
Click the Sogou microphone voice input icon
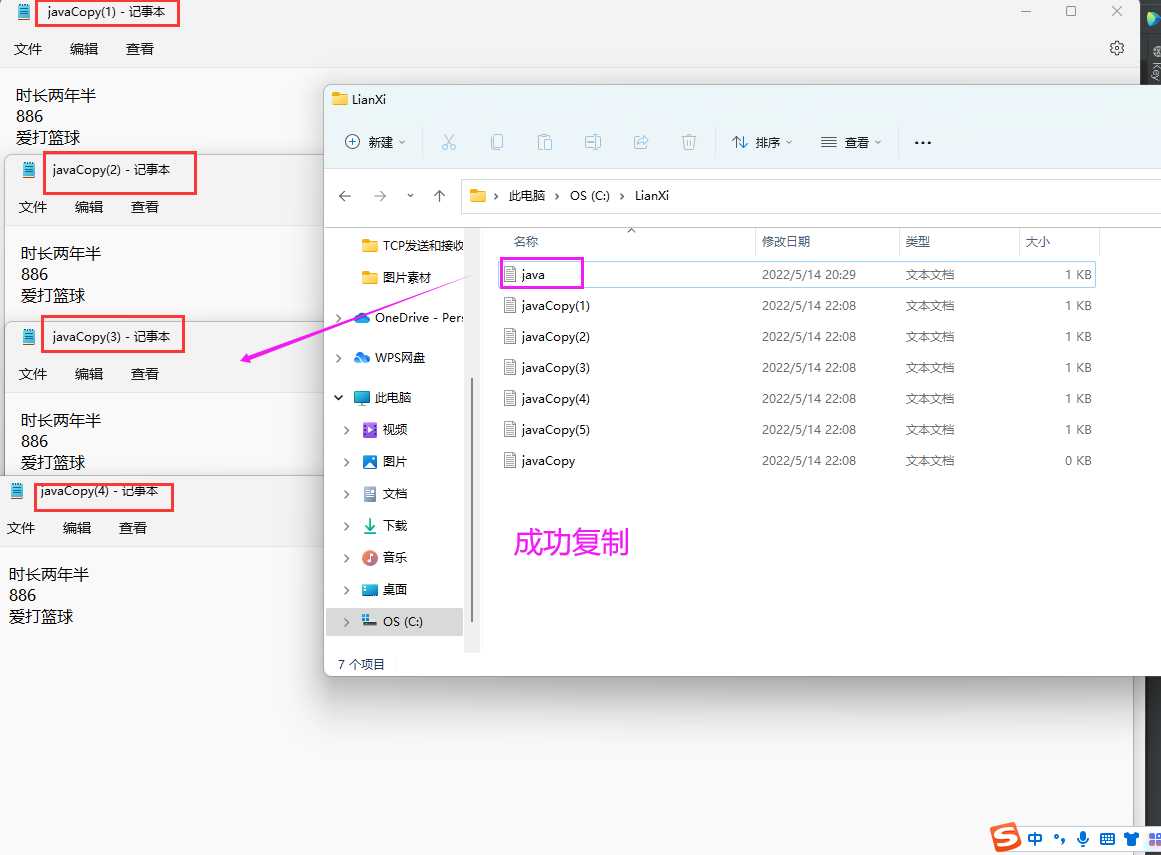pos(1083,839)
